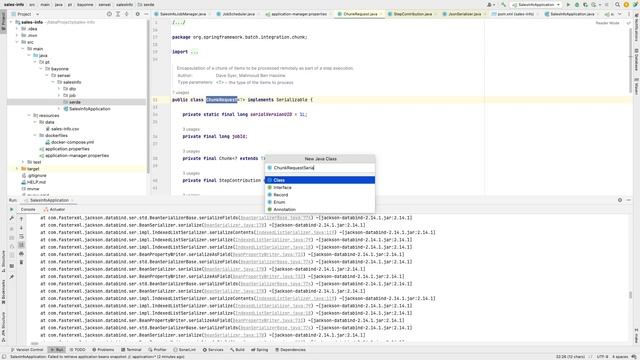Switch to pom.xml (sales-info) tab
Screen dimensions: 640x360
coord(515,14)
